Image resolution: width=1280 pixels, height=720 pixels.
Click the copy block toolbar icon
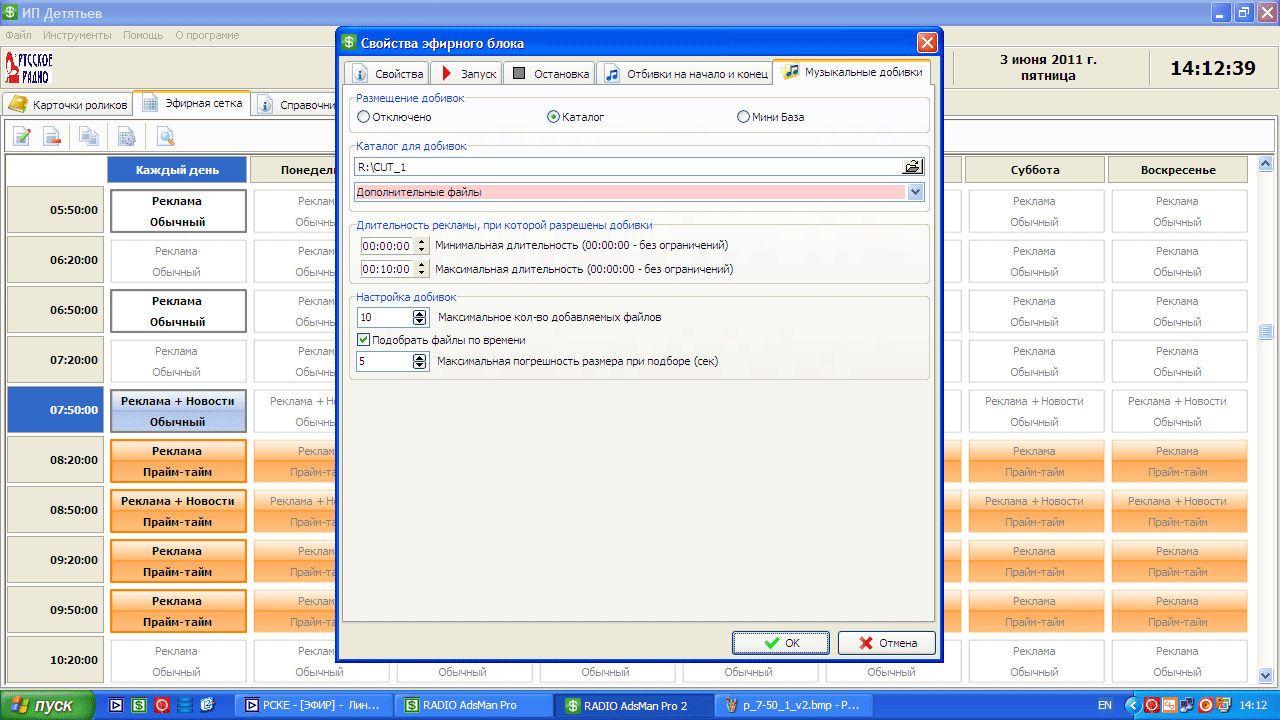[89, 137]
